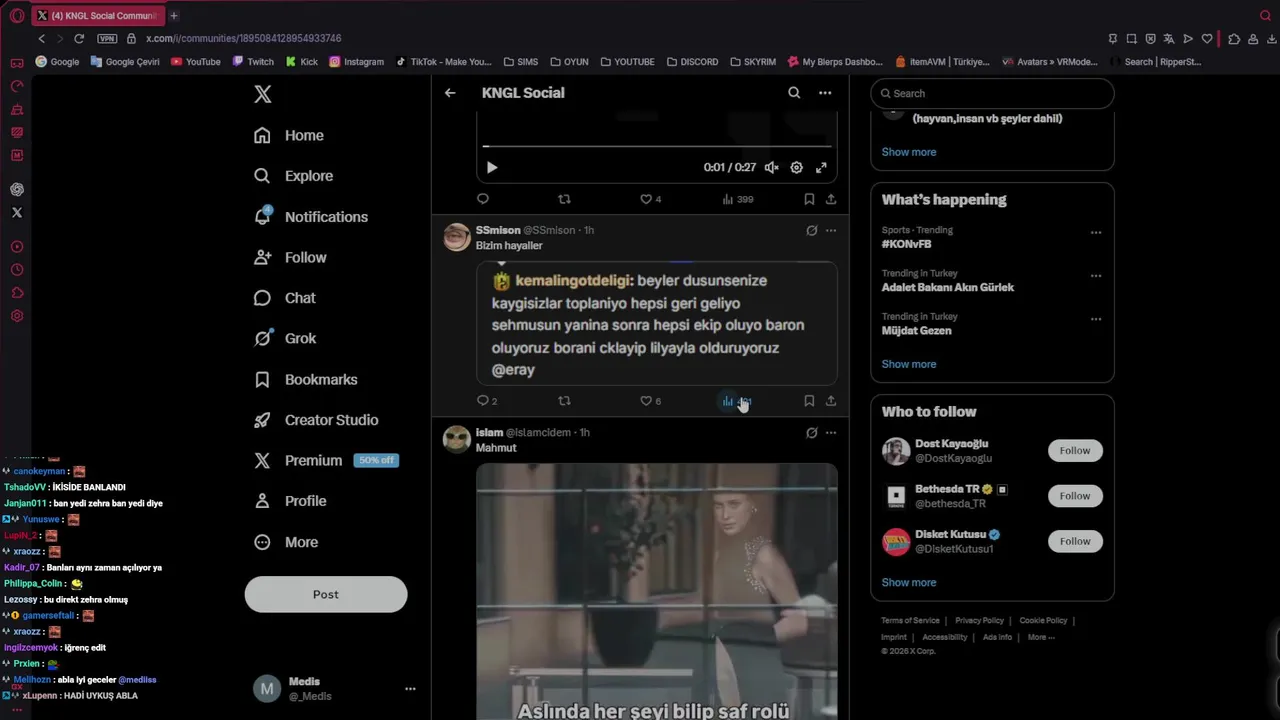The image size is (1280, 720).
Task: Open the DISCORD bookmarks folder
Action: coord(692,61)
